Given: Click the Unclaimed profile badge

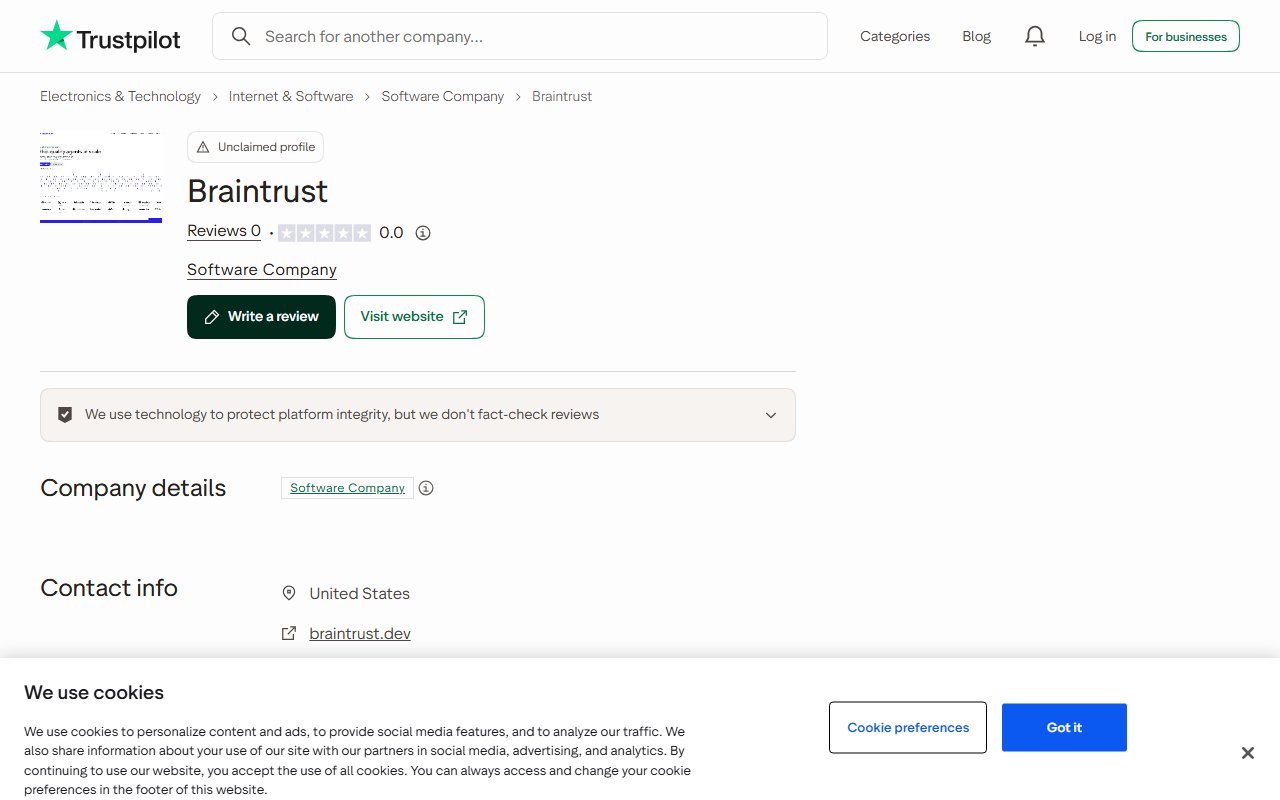Looking at the screenshot, I should [x=255, y=147].
